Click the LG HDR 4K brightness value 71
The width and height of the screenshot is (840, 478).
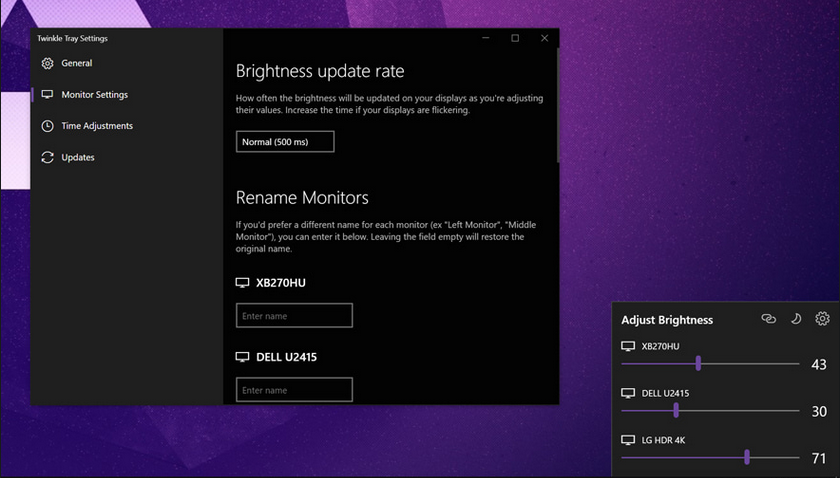[x=819, y=458]
